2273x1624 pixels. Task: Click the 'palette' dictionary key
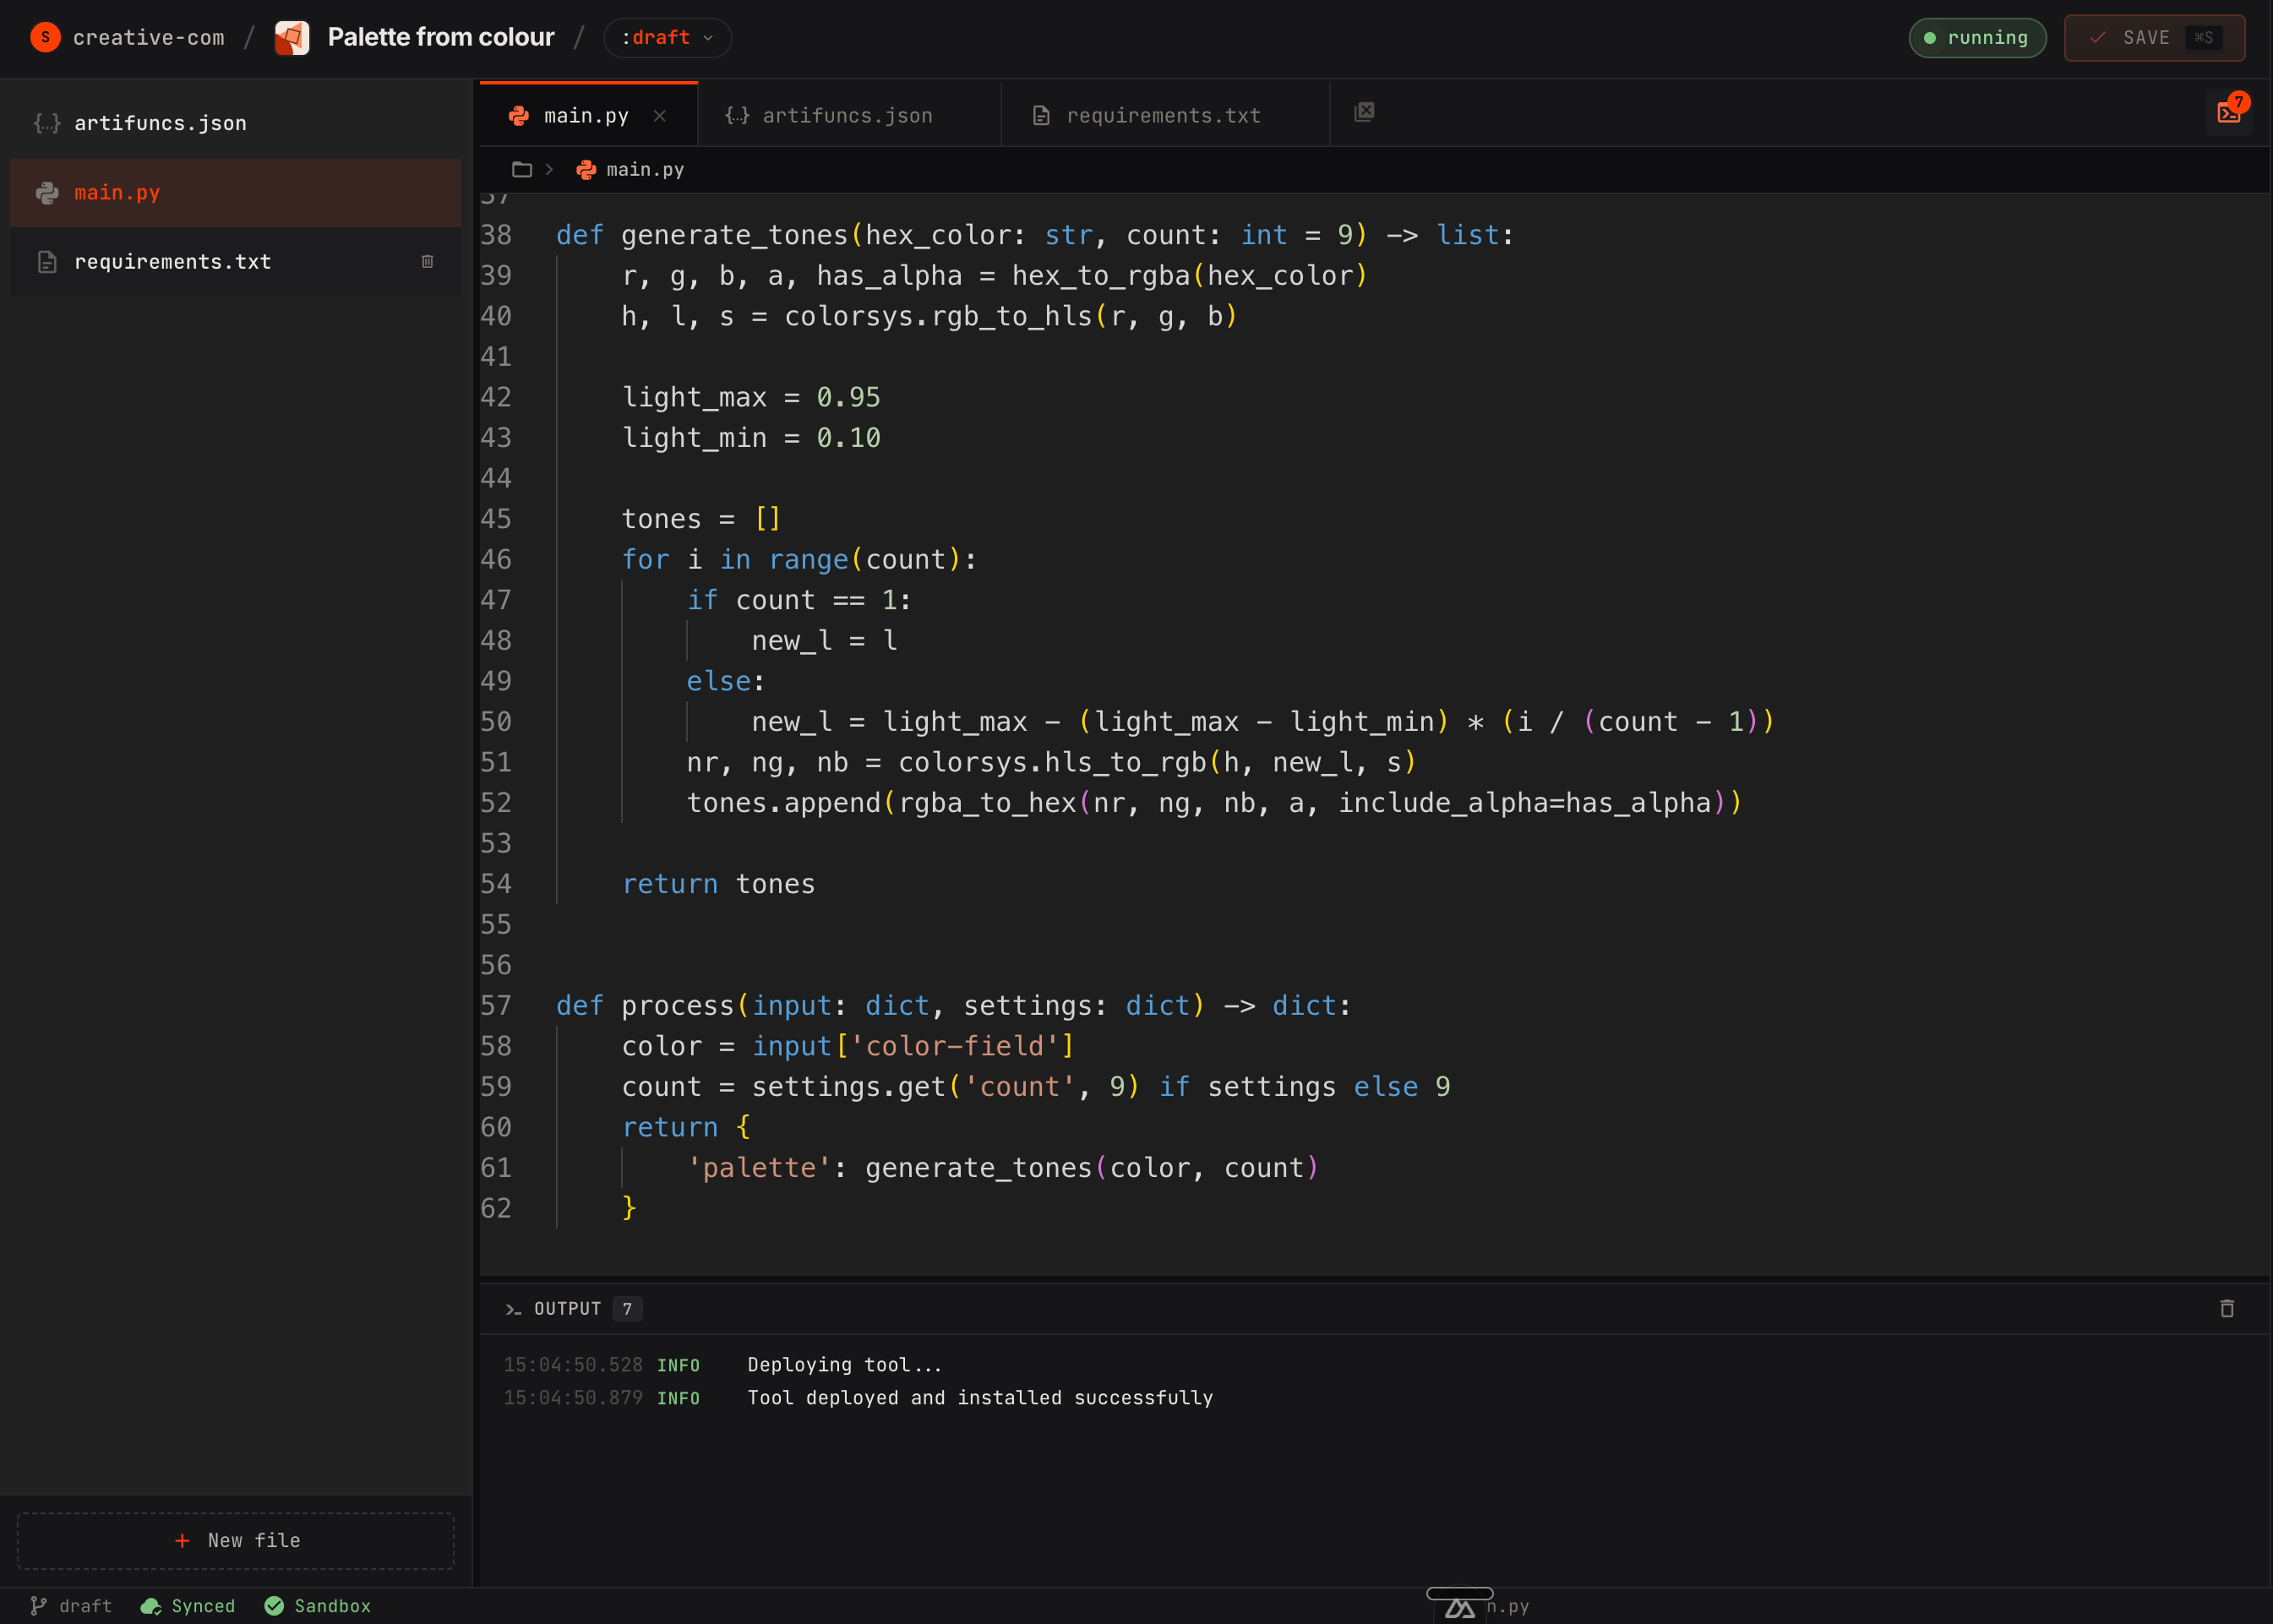click(759, 1168)
